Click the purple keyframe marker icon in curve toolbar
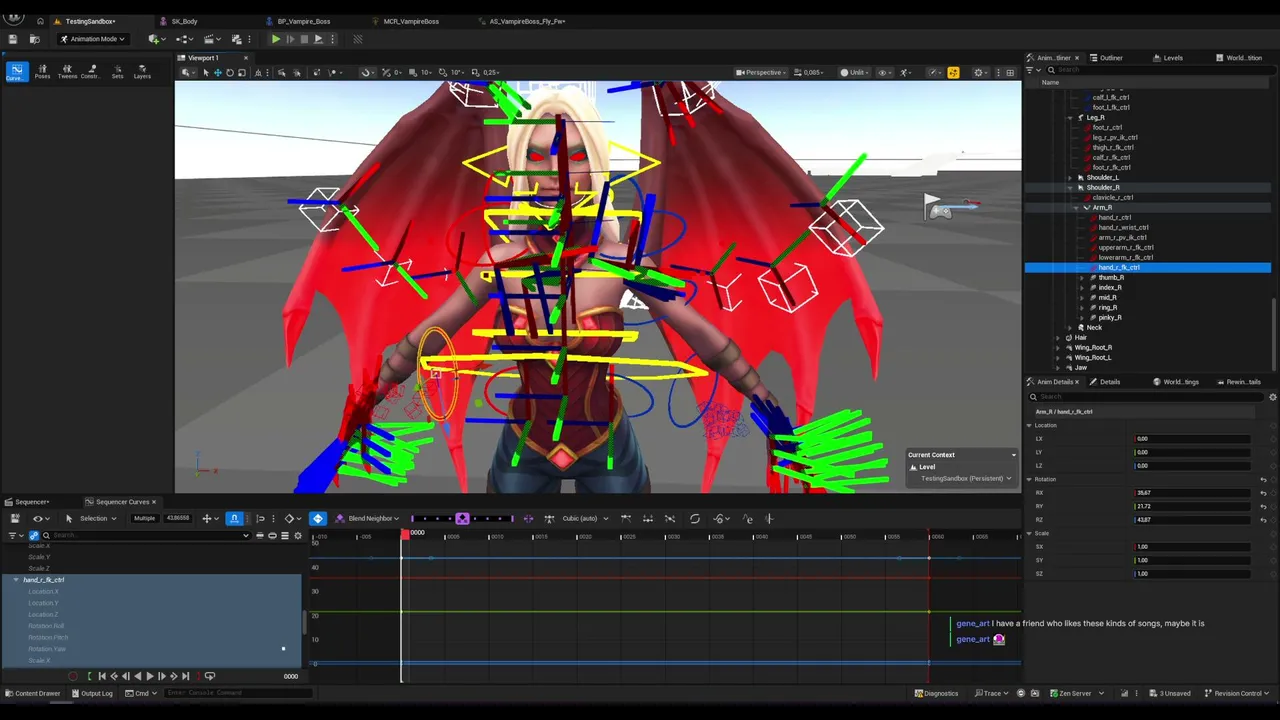This screenshot has height=720, width=1280. 462,518
